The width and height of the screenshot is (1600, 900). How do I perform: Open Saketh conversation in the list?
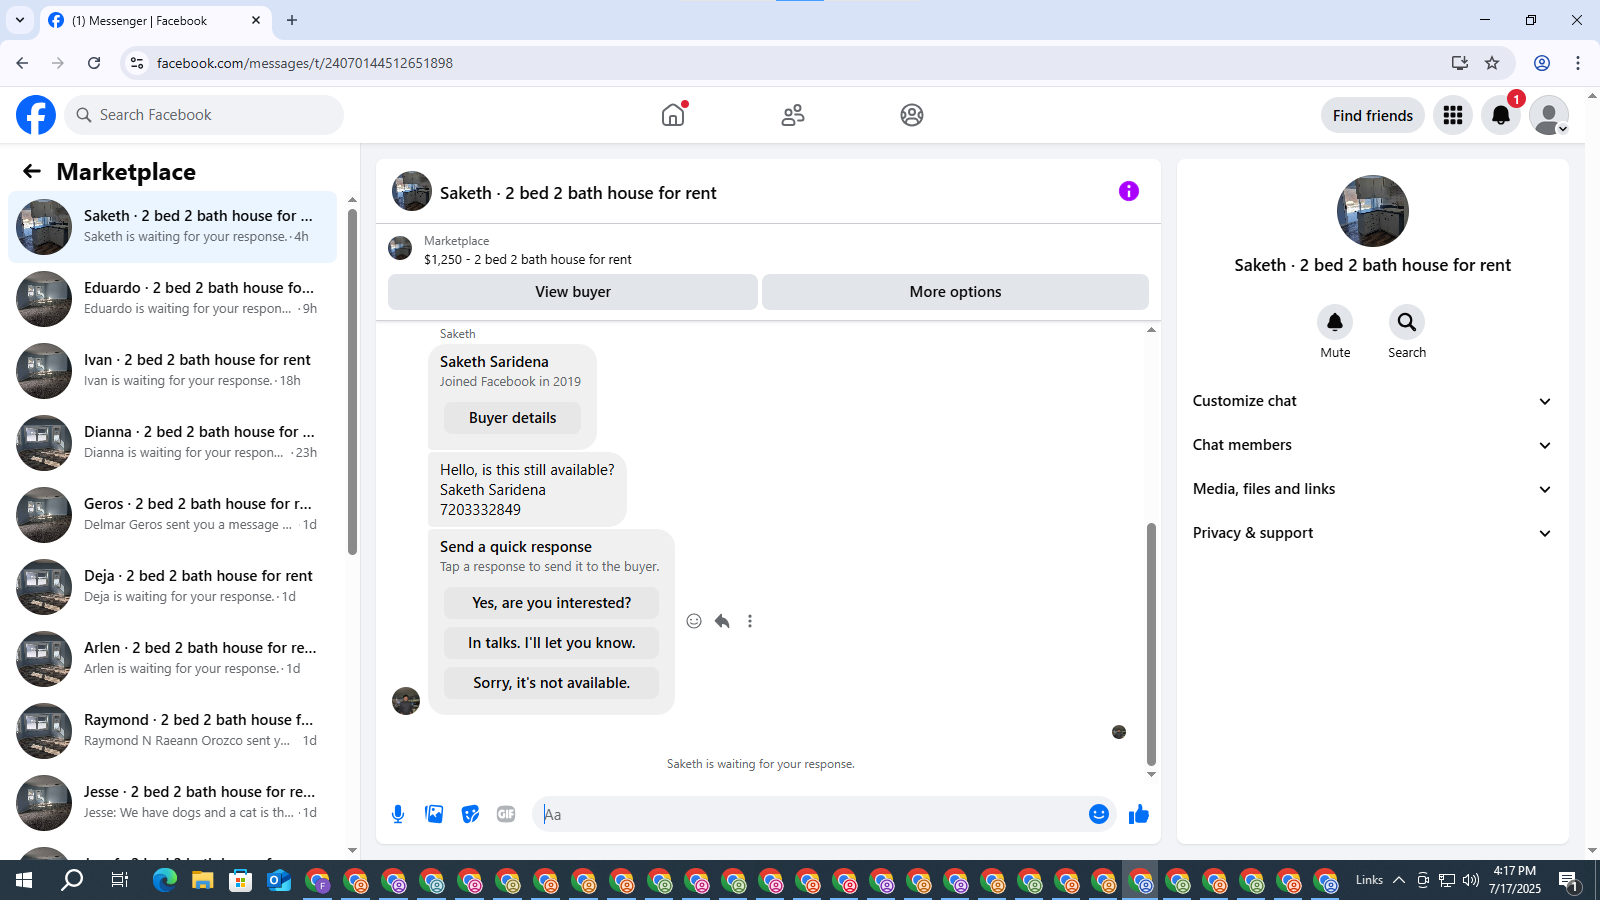(173, 227)
